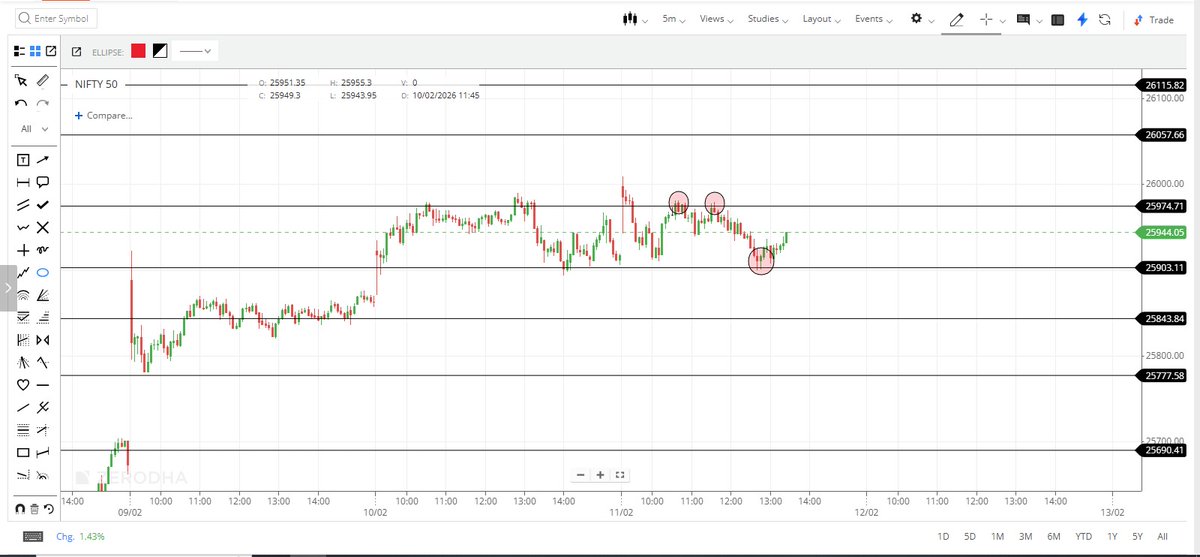Switch drawing palette to grid view
Screen dimensions: 1200x557
pos(36,50)
